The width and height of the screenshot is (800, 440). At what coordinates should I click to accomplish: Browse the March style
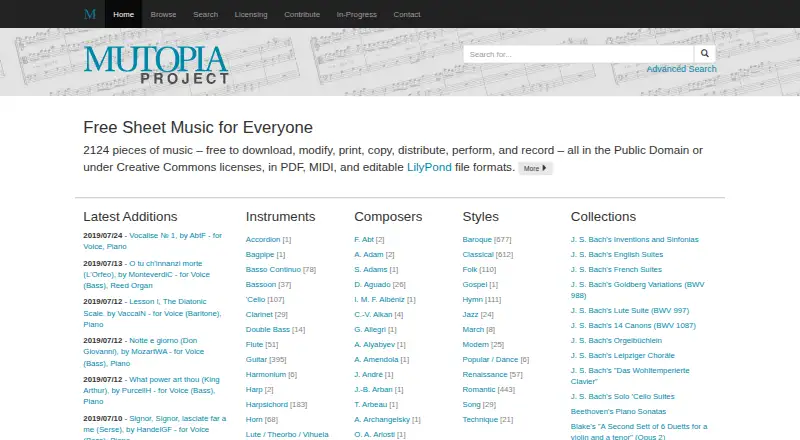[x=473, y=330]
